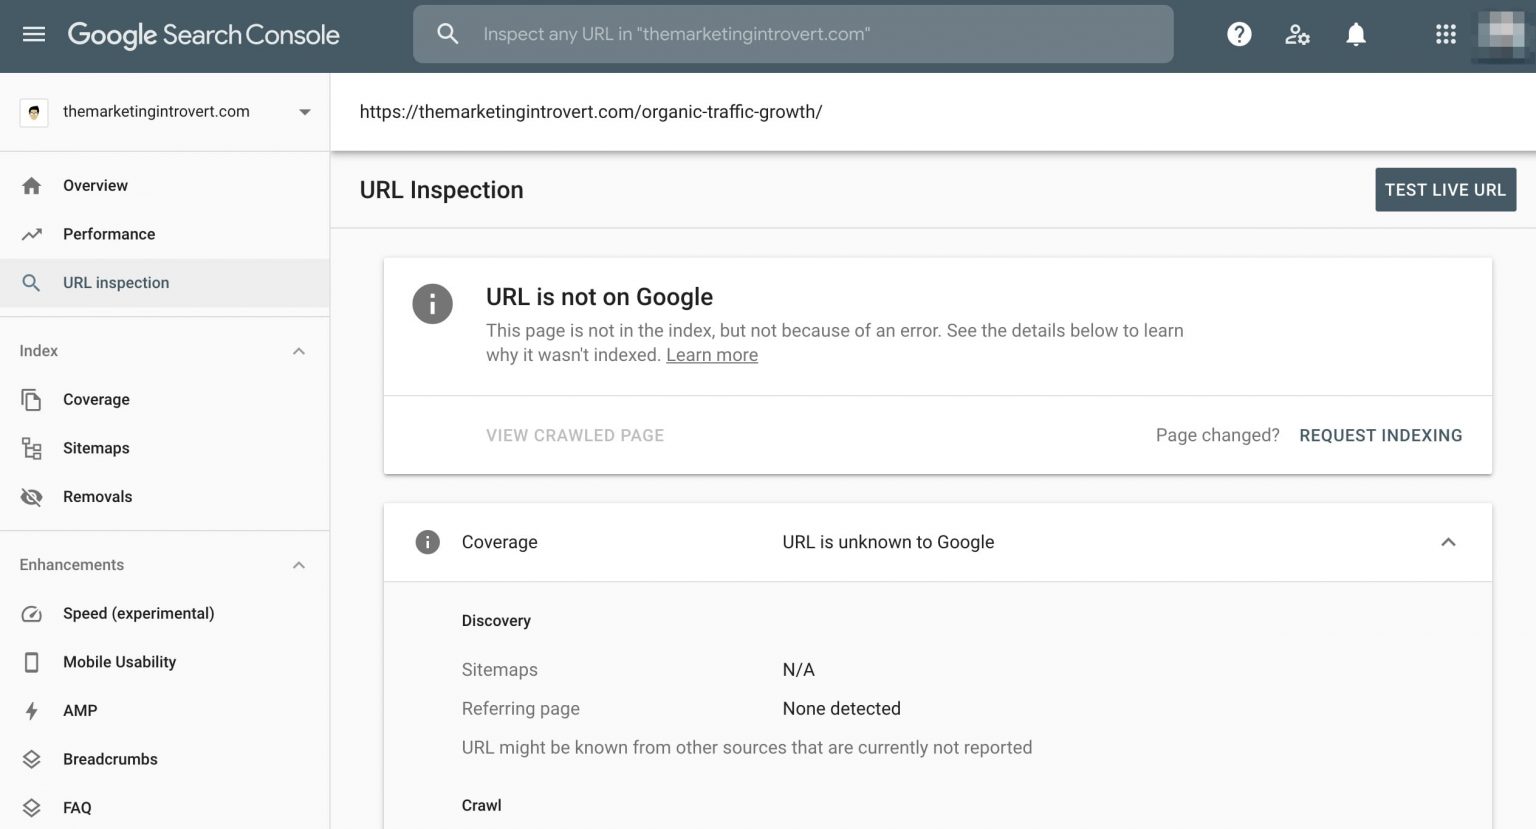Click the Sitemaps sidebar icon
The height and width of the screenshot is (829, 1536).
click(x=31, y=447)
